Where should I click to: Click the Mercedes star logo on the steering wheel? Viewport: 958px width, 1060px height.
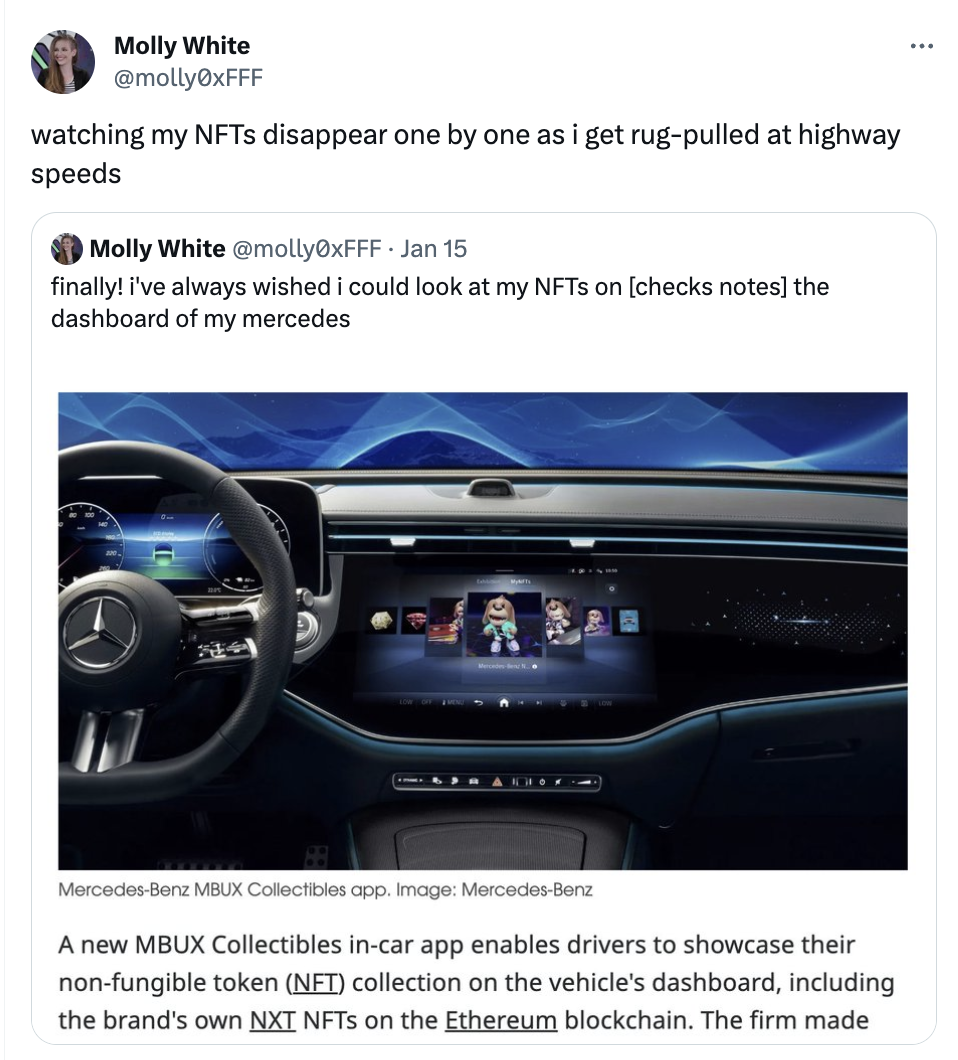coord(99,633)
